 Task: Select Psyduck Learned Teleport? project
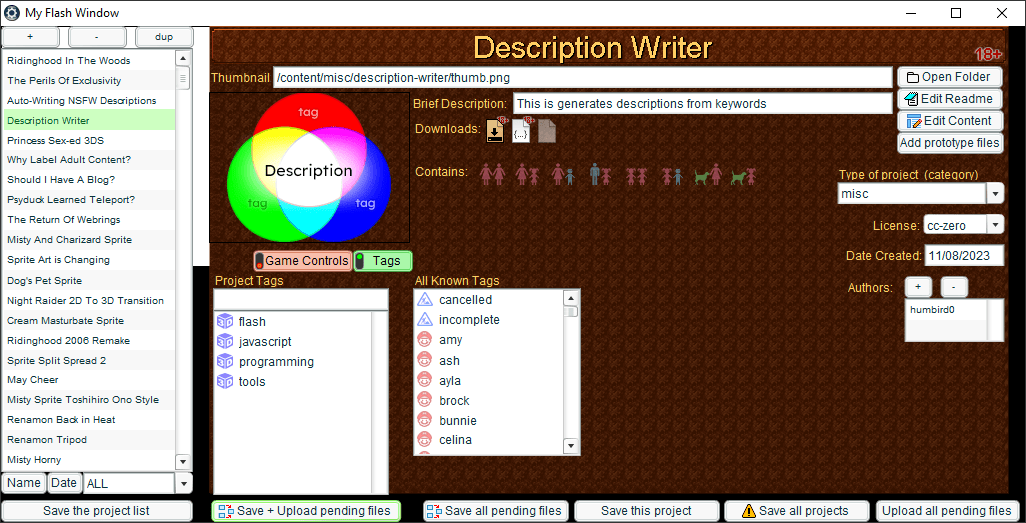pyautogui.click(x=89, y=200)
